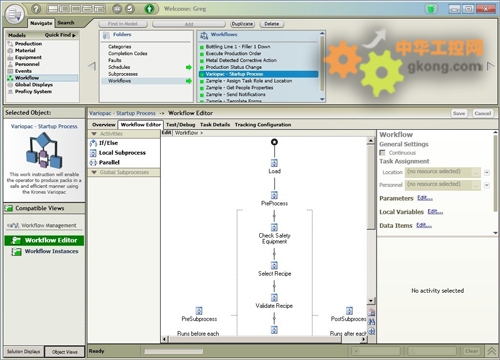Click the gear-like round icon in top toolbar
This screenshot has height=360, width=500.
[x=117, y=9]
